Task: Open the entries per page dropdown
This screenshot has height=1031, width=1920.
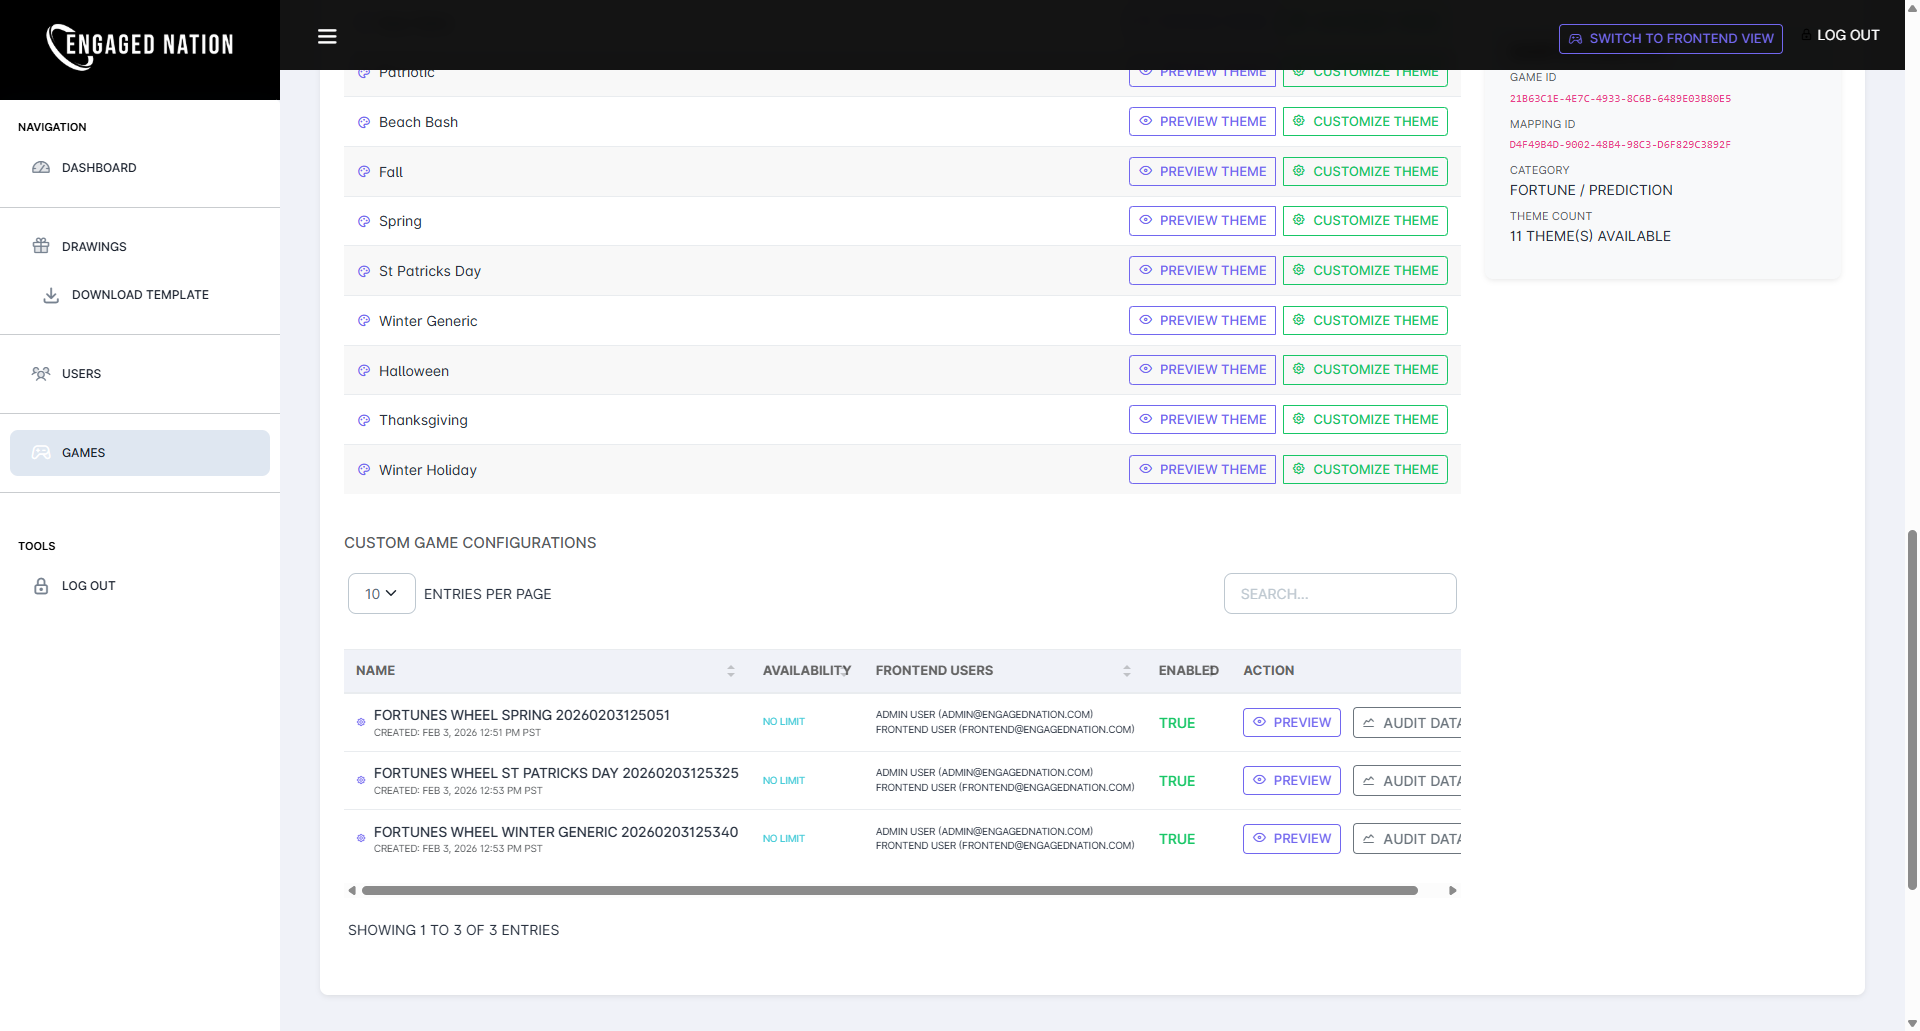Action: point(381,593)
